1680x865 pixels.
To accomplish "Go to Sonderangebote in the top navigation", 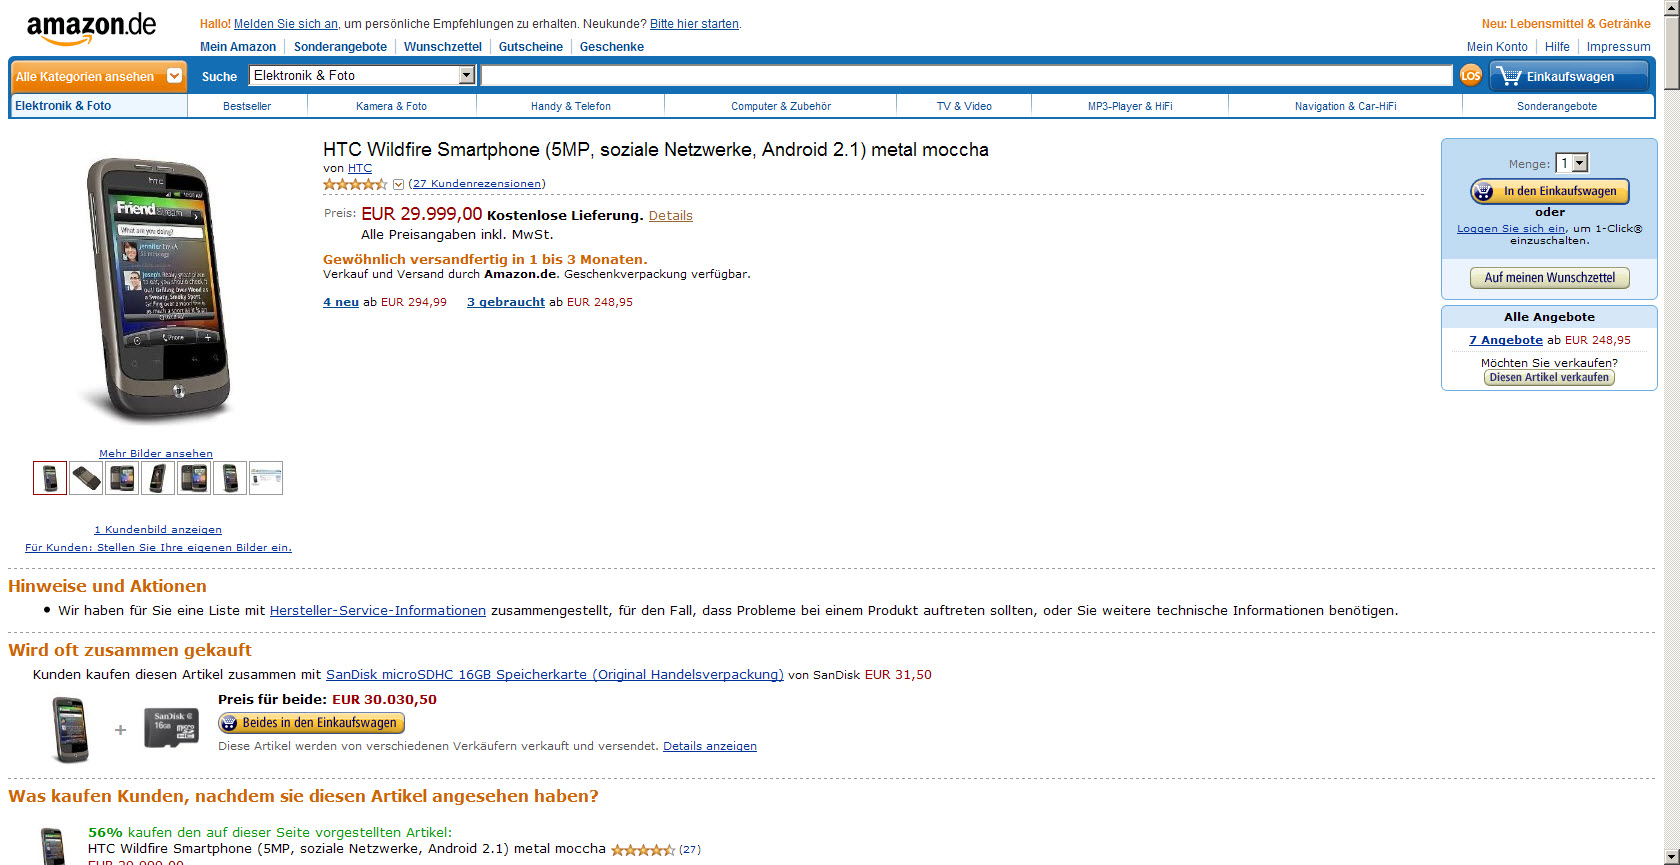I will (340, 47).
